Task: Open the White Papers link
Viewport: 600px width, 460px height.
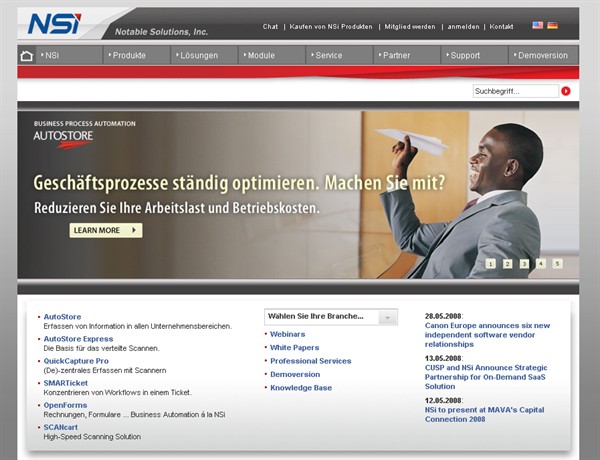Action: [295, 347]
